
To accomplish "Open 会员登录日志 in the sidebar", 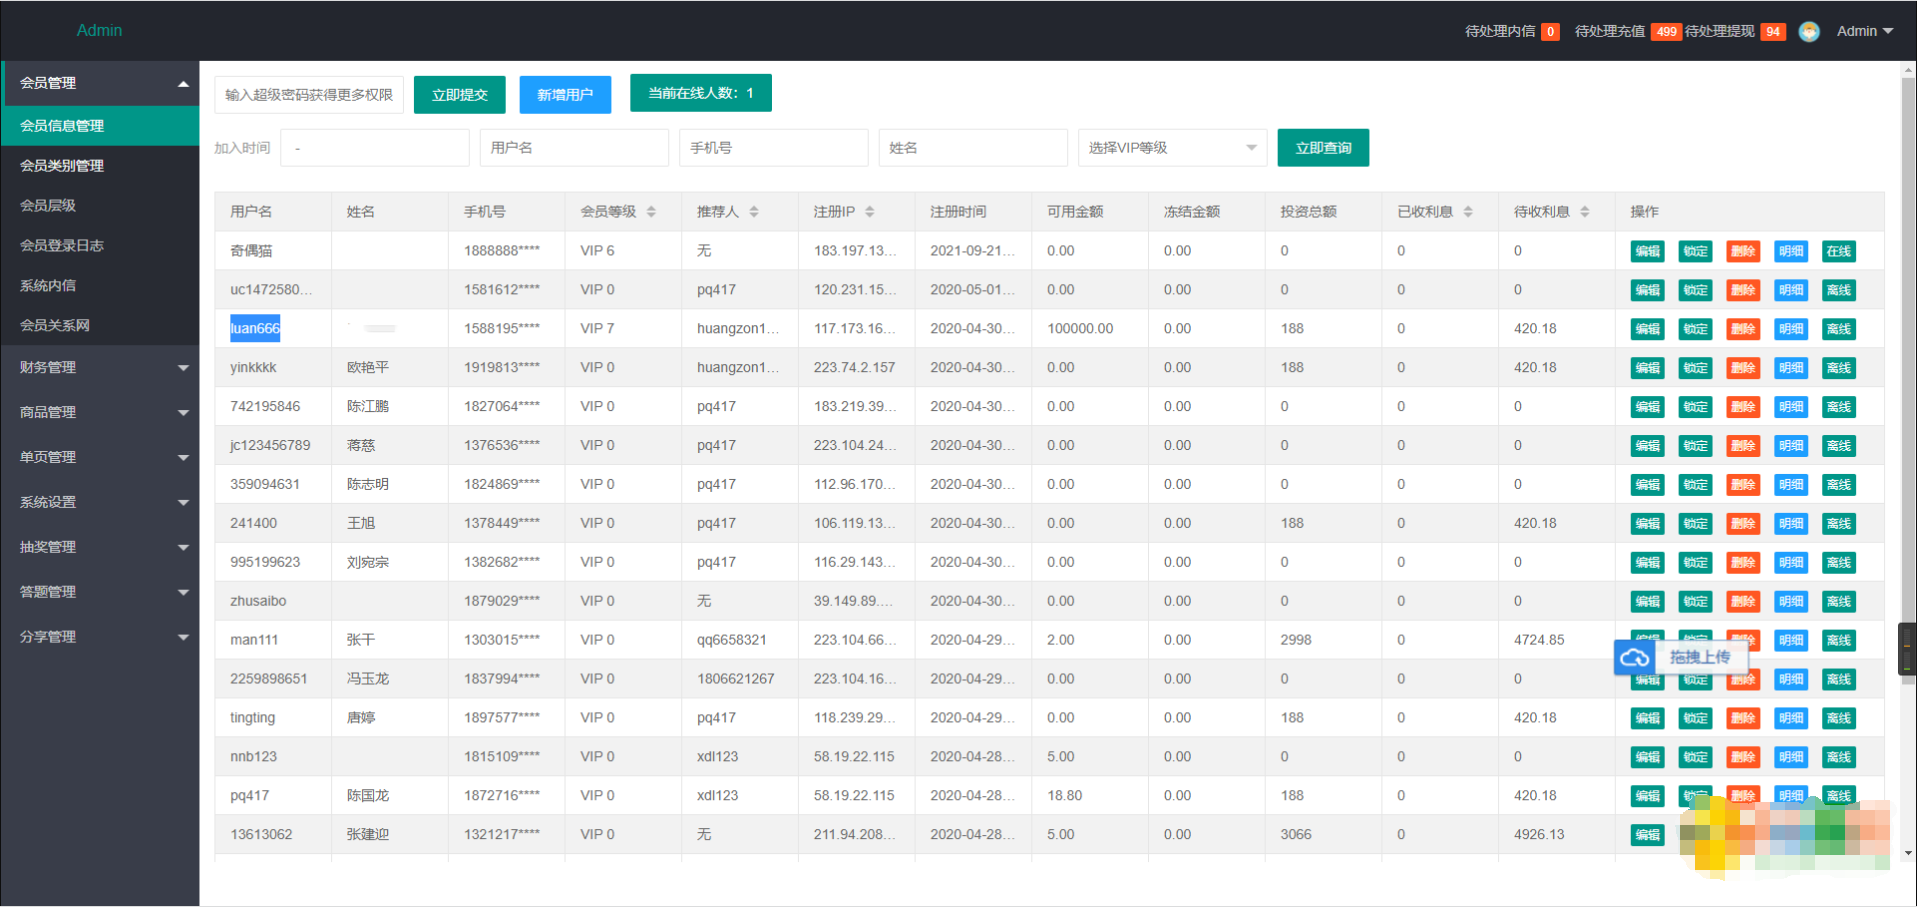I will 62,246.
